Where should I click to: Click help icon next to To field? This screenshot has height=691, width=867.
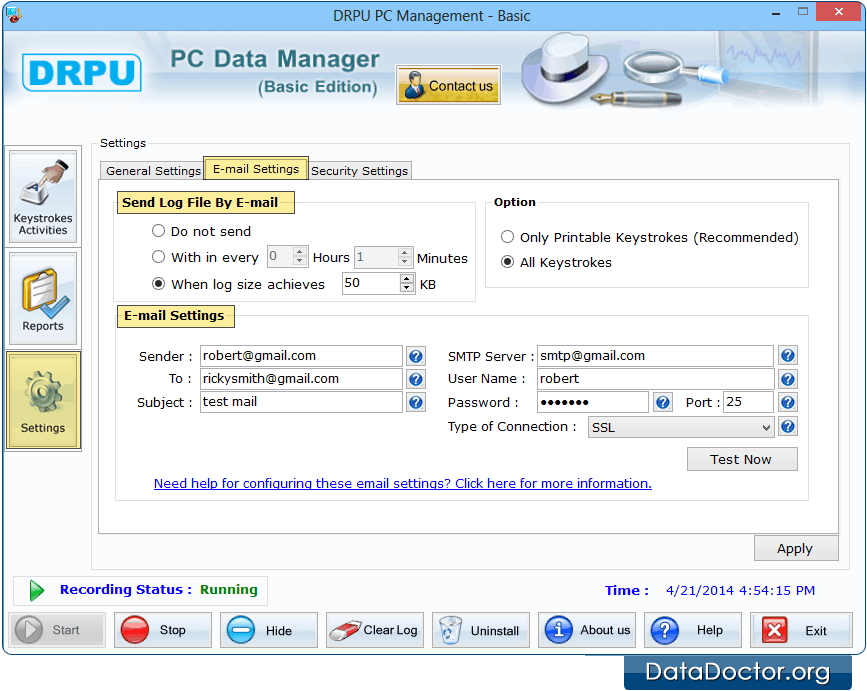tap(416, 379)
